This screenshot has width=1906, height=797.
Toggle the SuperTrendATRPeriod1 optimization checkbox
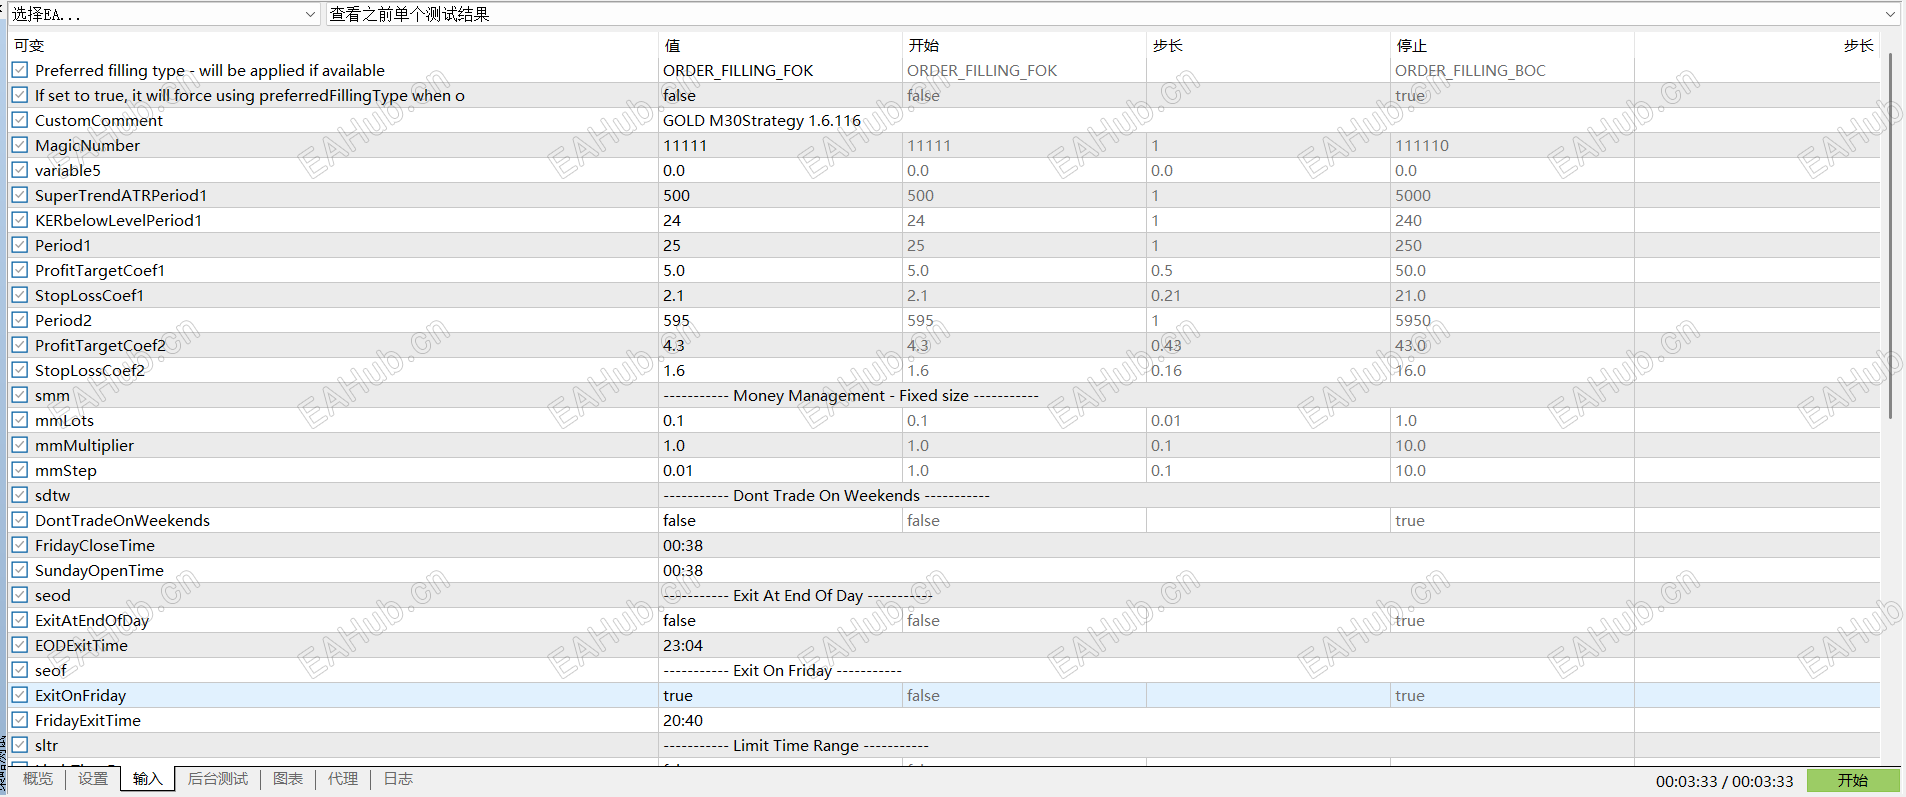coord(20,195)
